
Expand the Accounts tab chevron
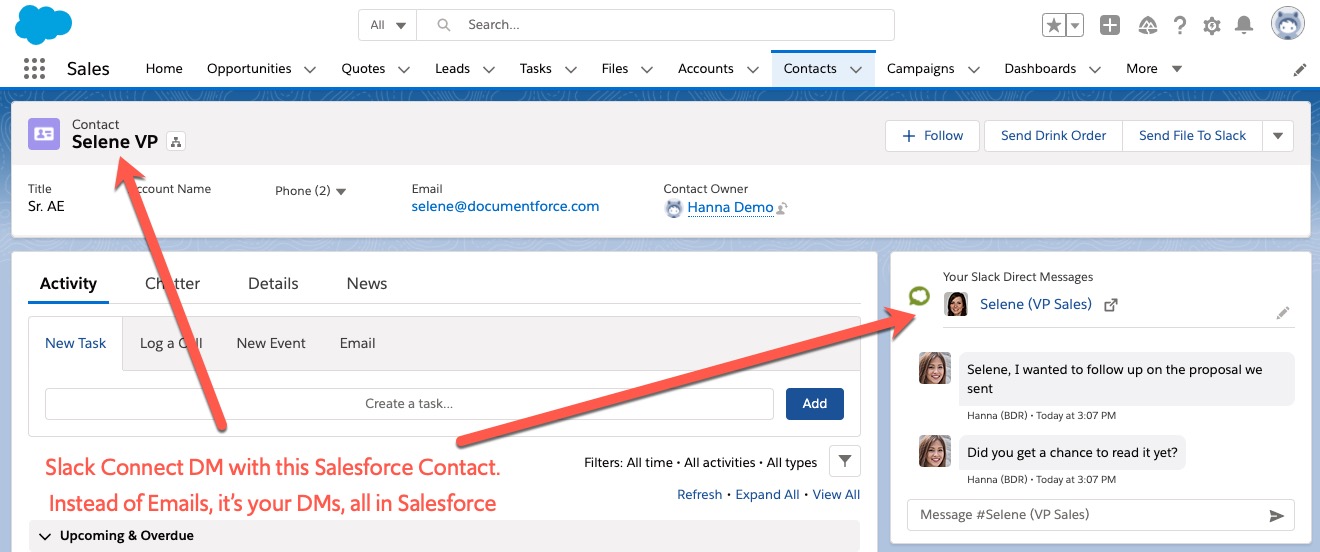tap(752, 70)
